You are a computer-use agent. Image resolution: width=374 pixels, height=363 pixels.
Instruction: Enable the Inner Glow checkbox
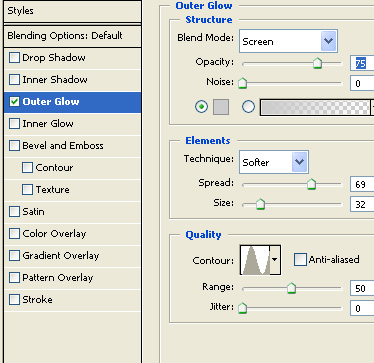[x=14, y=123]
